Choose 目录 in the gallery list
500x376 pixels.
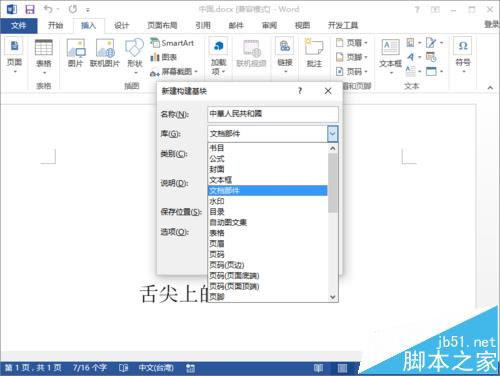[x=268, y=212]
